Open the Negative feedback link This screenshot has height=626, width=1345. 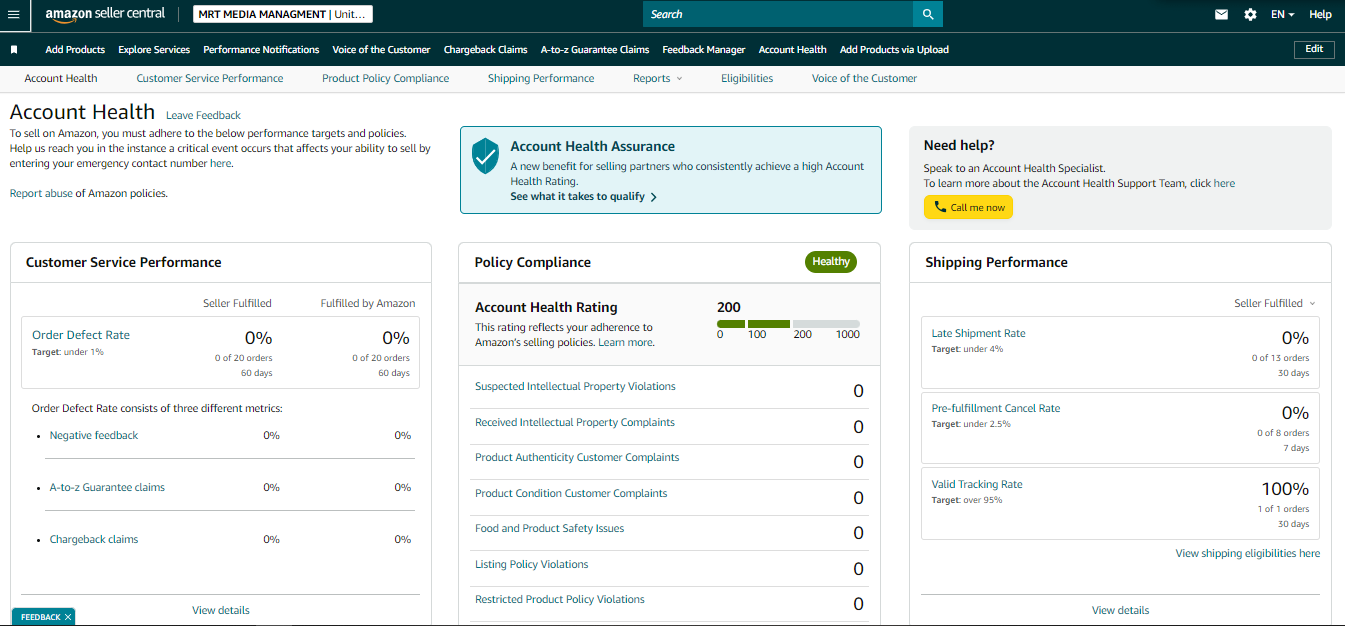coord(94,435)
